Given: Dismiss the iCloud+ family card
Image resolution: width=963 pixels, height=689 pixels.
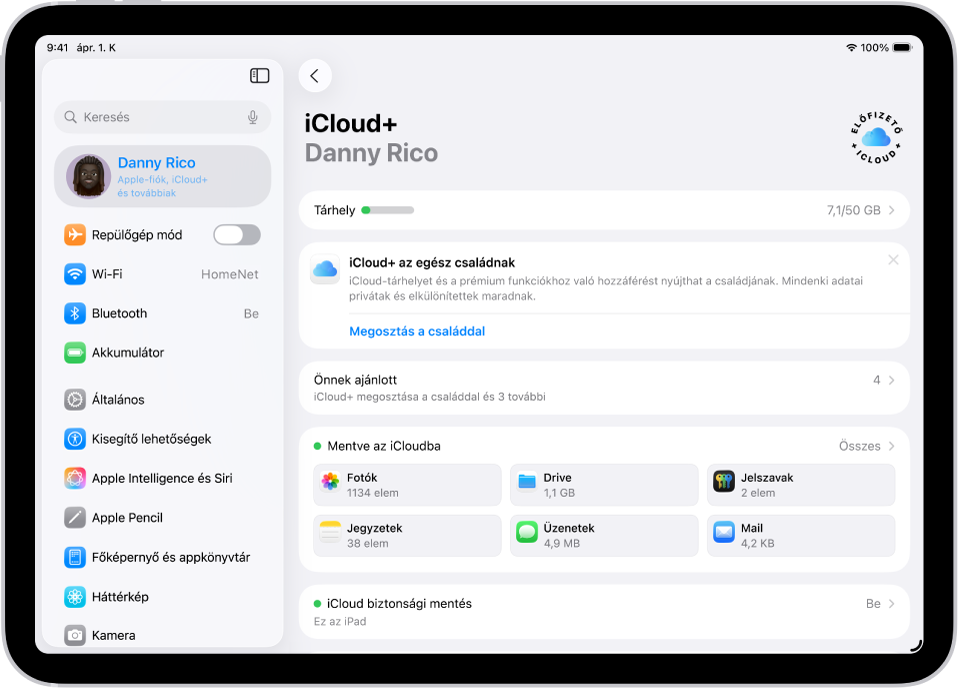Looking at the screenshot, I should (x=893, y=260).
